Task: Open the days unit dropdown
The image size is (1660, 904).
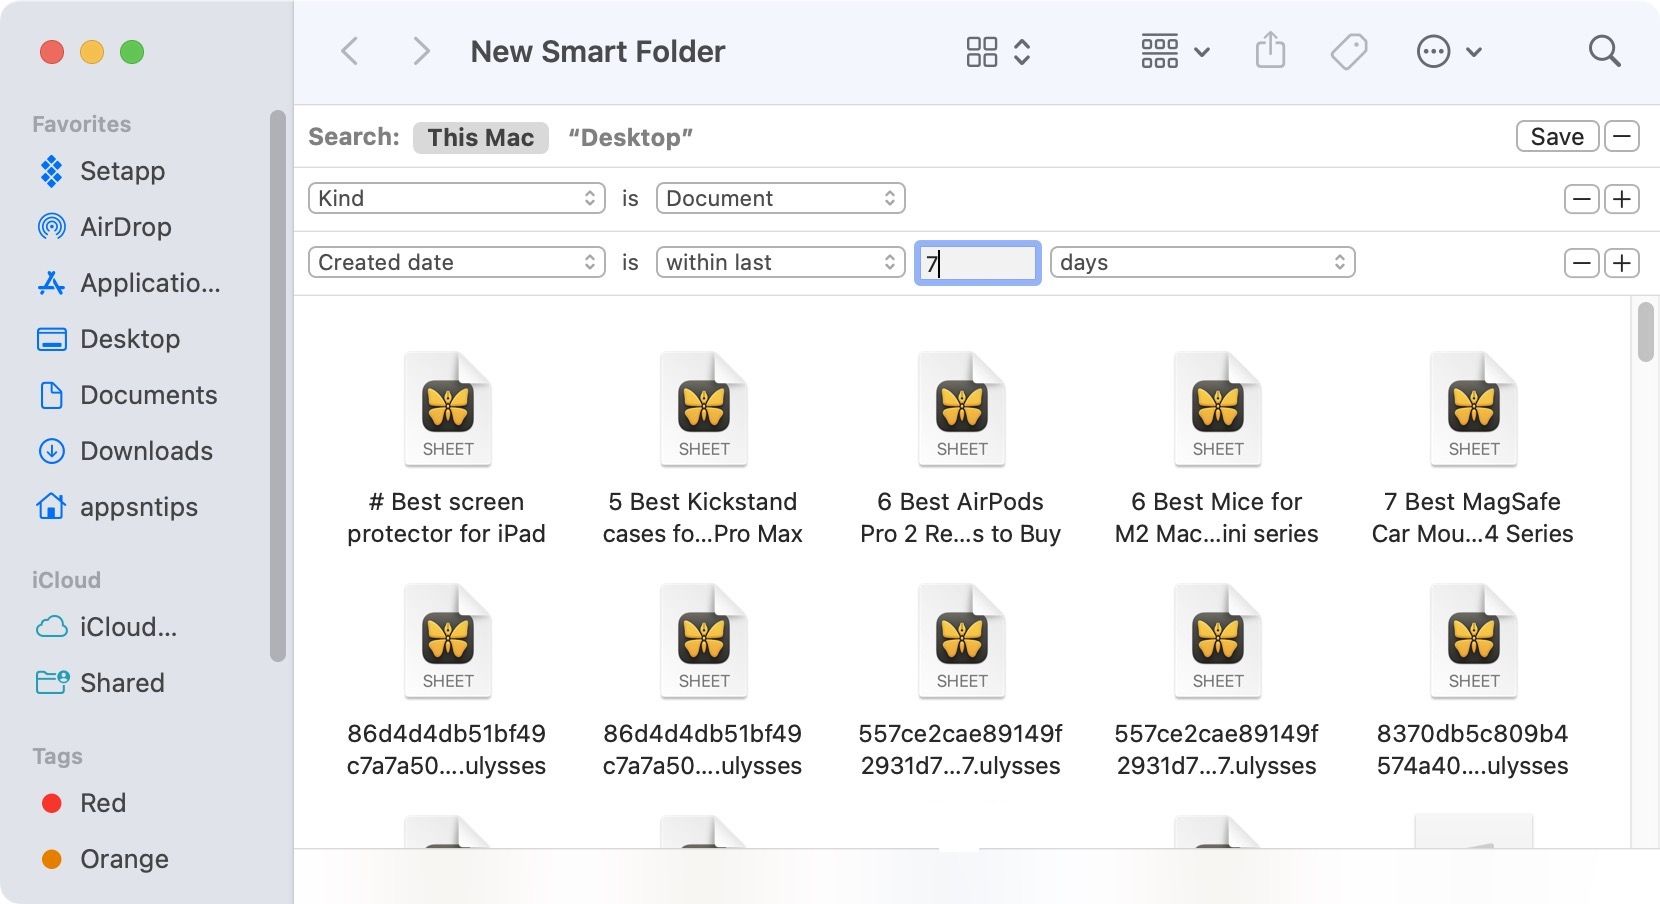Action: point(1202,262)
